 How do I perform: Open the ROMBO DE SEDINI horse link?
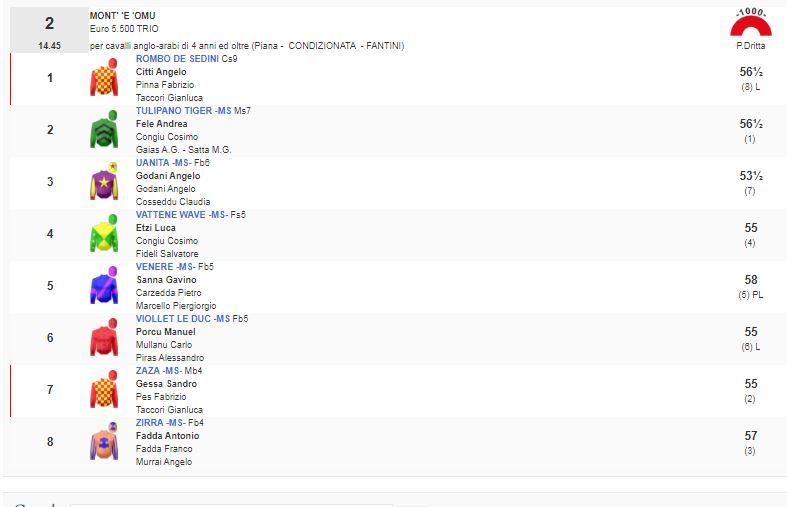click(177, 59)
